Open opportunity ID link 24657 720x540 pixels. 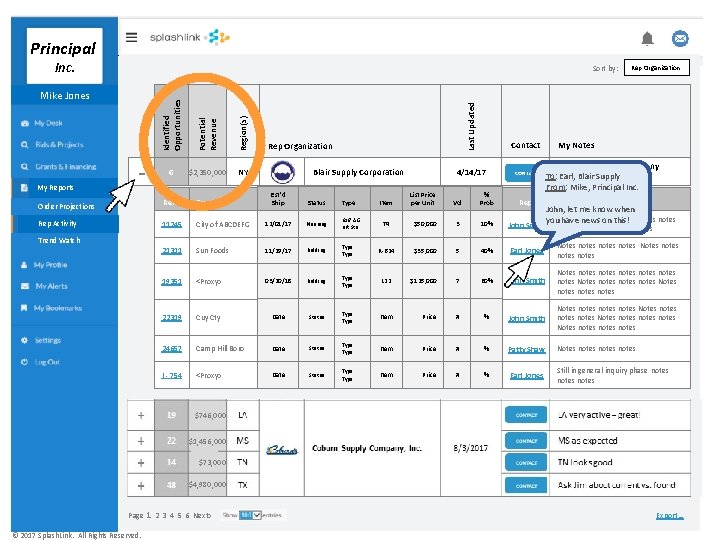(171, 349)
